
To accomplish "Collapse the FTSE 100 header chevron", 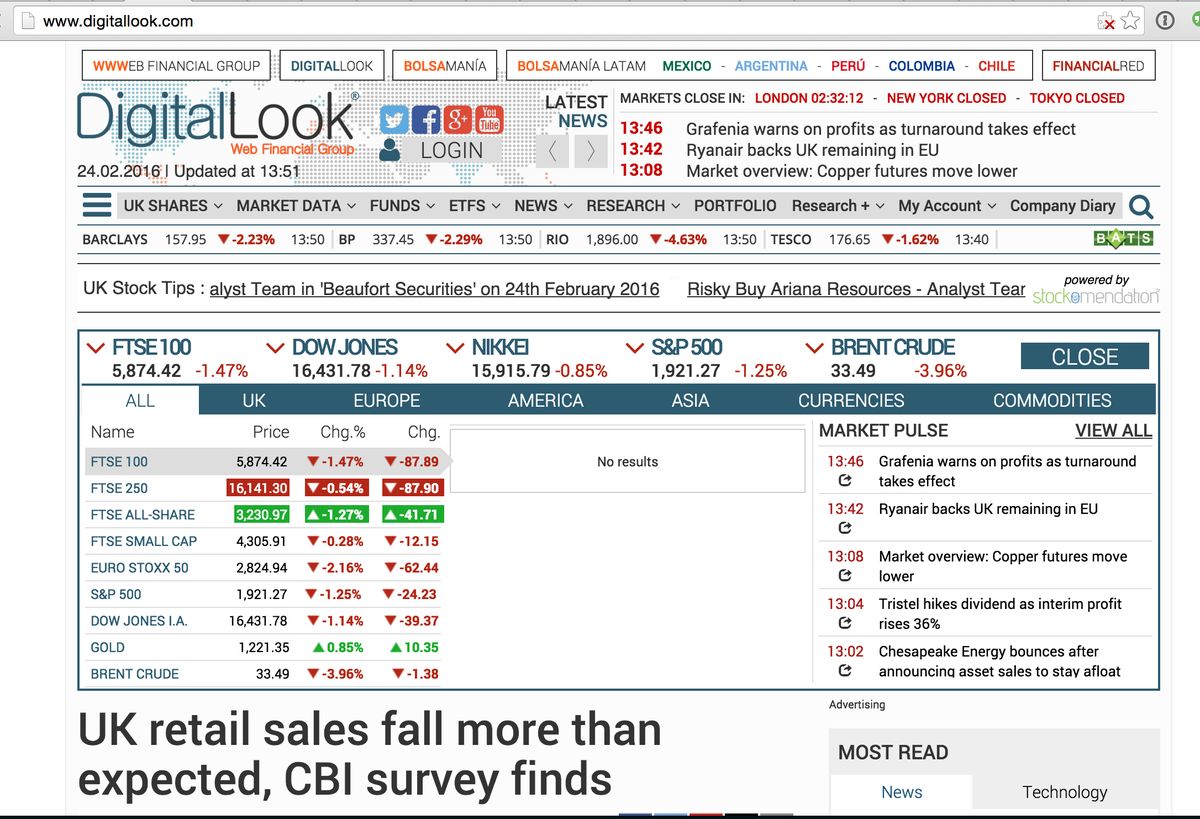I will coord(96,348).
